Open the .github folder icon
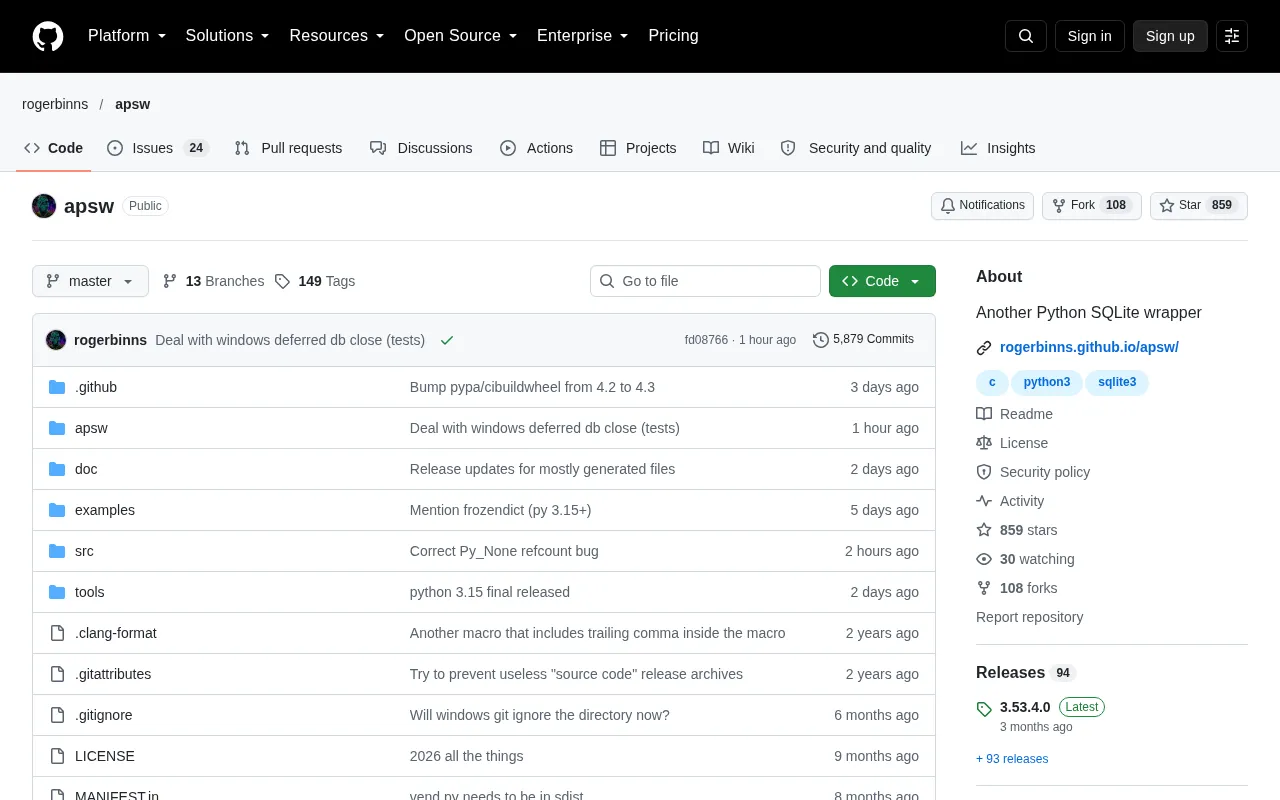The width and height of the screenshot is (1280, 800). point(57,387)
